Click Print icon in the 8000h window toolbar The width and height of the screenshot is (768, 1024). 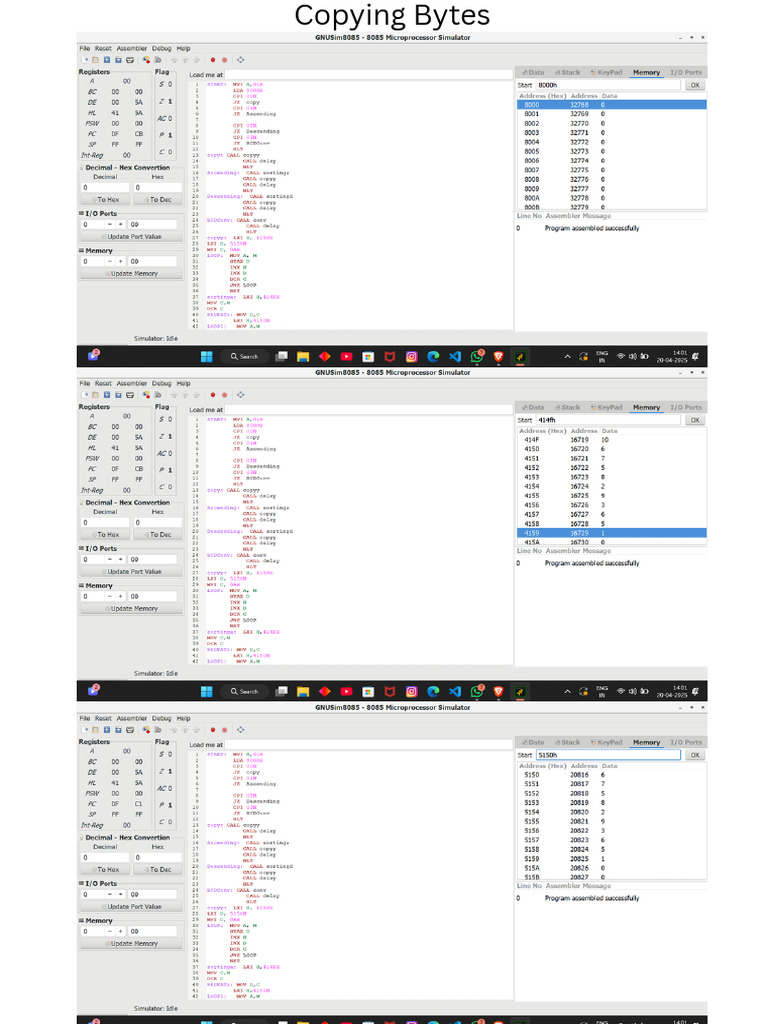click(x=130, y=60)
